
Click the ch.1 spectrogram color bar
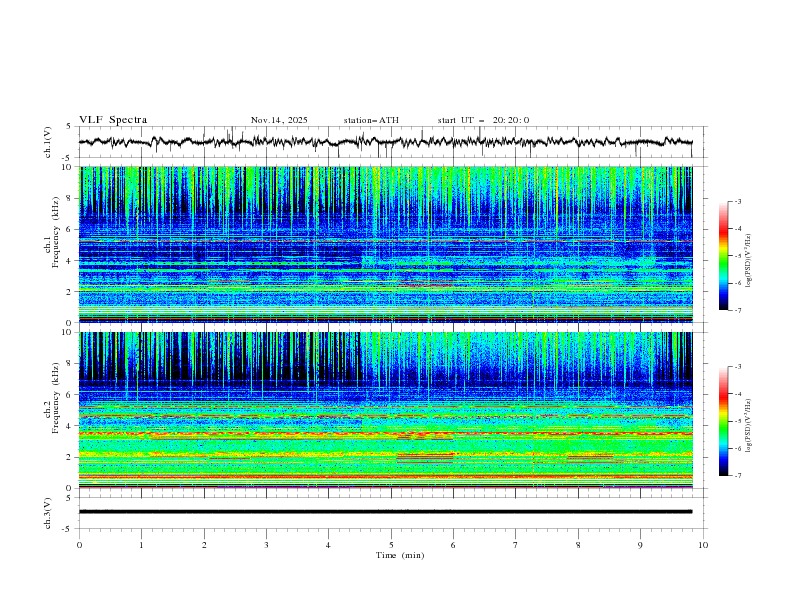pos(724,256)
